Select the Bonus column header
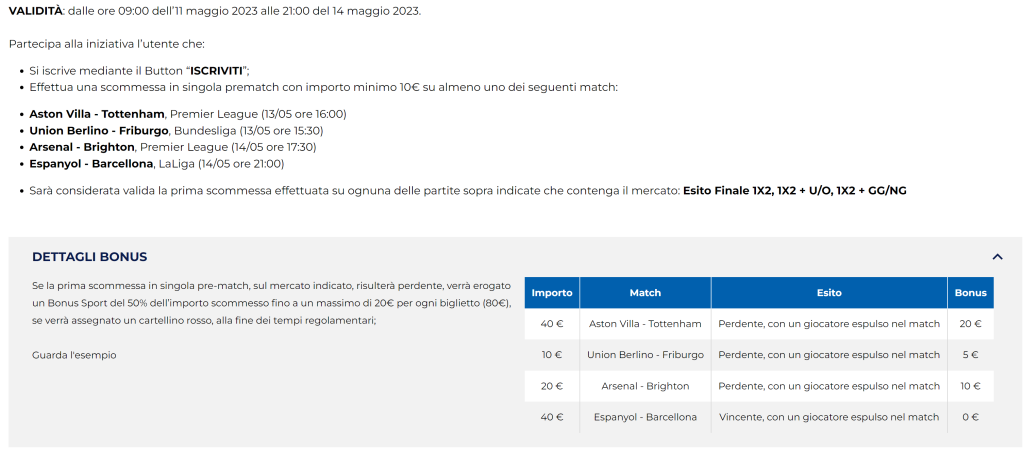Screen dimensions: 1024x451 click(970, 293)
